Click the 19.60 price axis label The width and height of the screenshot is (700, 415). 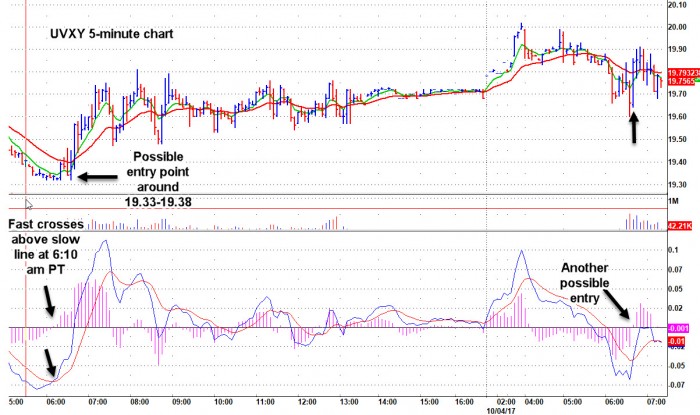tap(677, 117)
